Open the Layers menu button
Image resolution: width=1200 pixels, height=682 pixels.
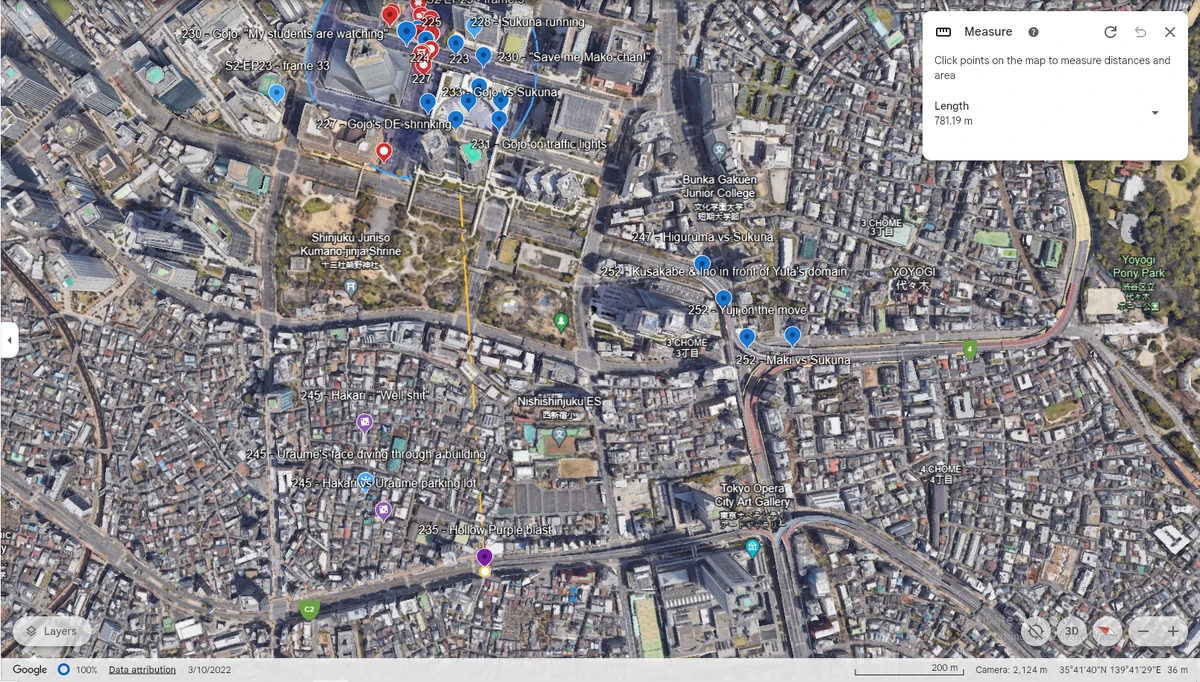pos(52,631)
